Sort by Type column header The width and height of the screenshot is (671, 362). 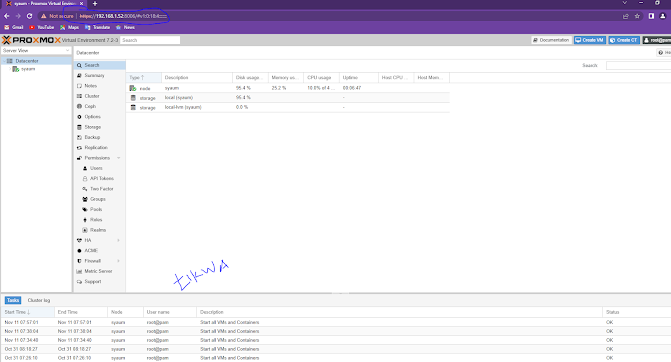[144, 77]
